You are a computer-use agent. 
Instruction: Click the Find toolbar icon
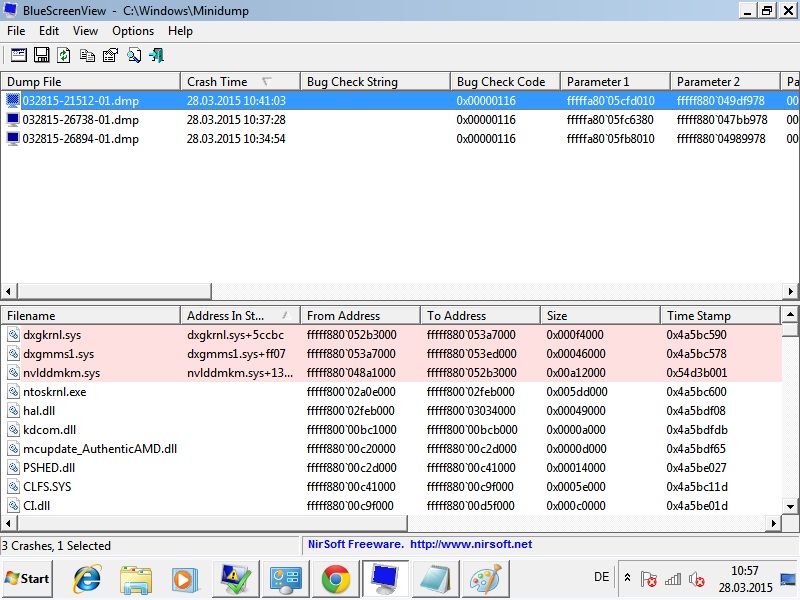pos(134,55)
